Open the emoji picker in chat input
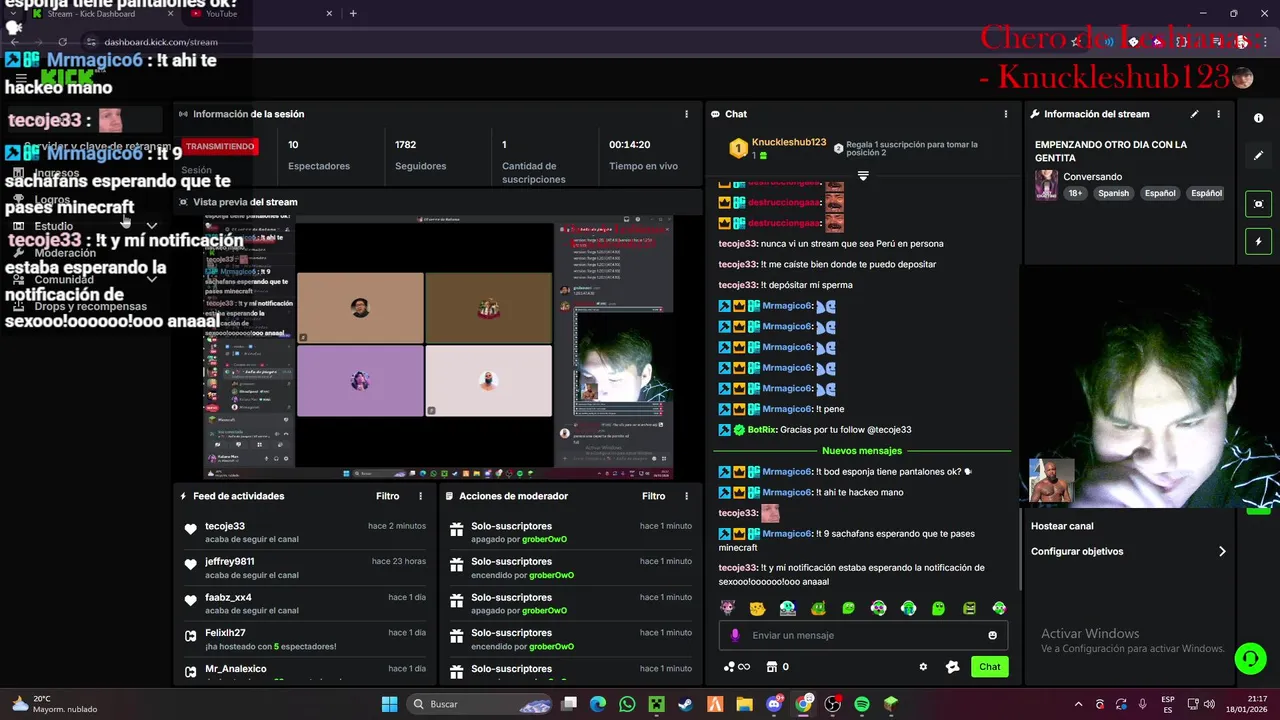1280x720 pixels. [992, 635]
